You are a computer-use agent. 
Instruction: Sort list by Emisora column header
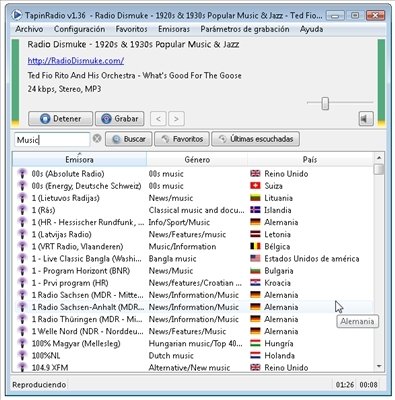click(79, 159)
